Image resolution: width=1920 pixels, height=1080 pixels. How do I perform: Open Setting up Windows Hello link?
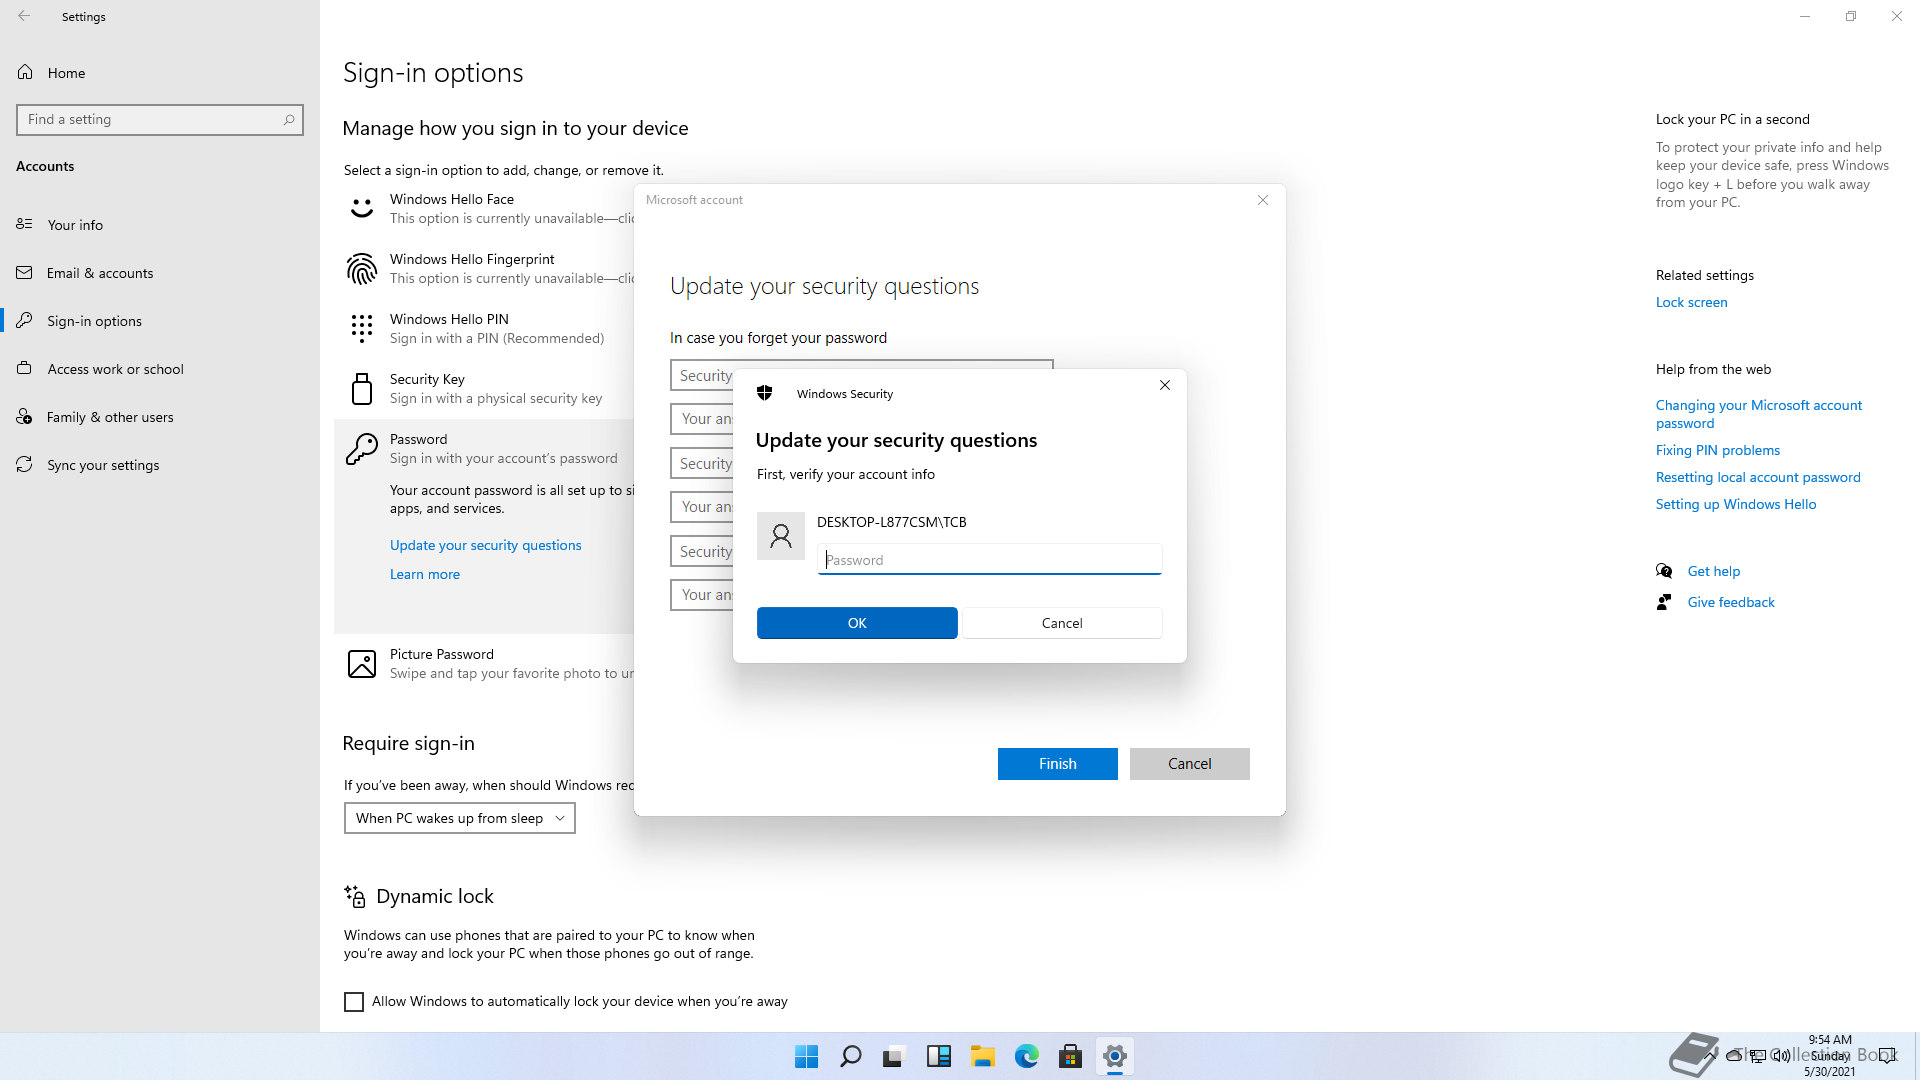1735,504
